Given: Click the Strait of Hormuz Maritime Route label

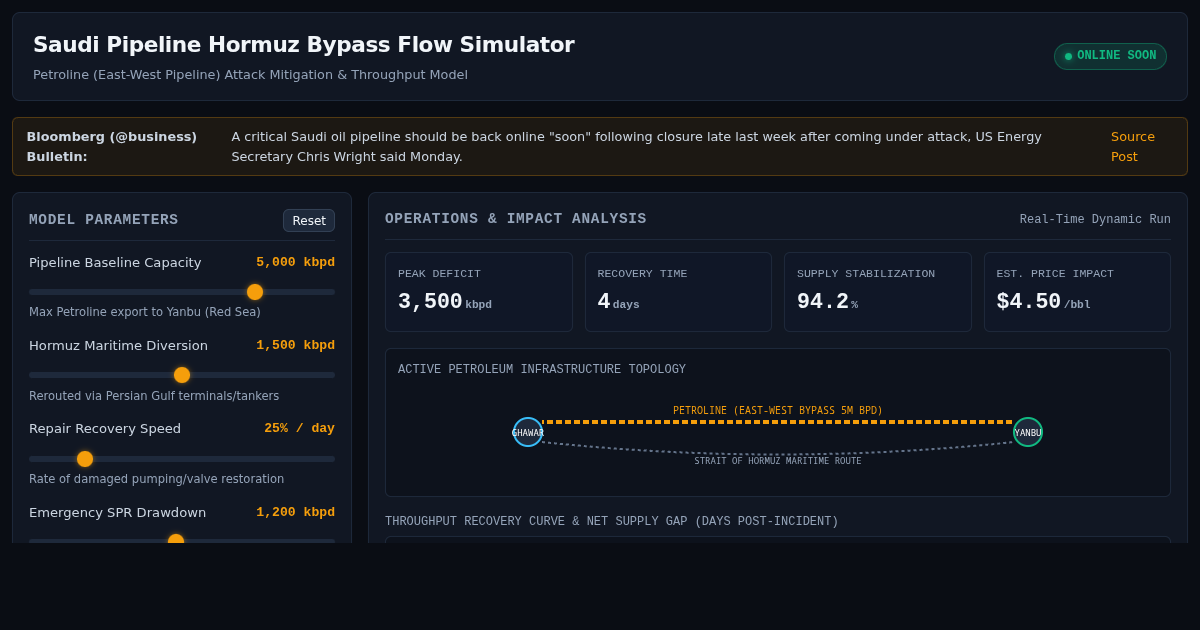Looking at the screenshot, I should click(x=778, y=461).
